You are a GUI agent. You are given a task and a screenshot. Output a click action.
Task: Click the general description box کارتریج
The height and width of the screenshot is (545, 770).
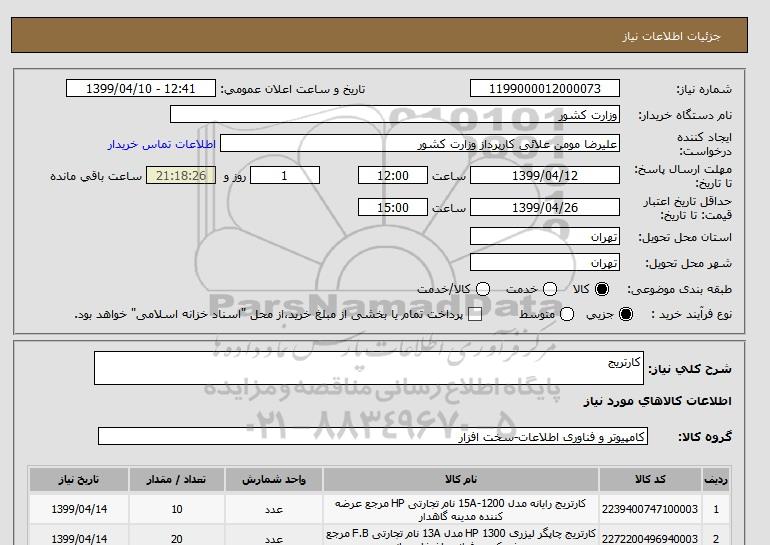pyautogui.click(x=369, y=368)
